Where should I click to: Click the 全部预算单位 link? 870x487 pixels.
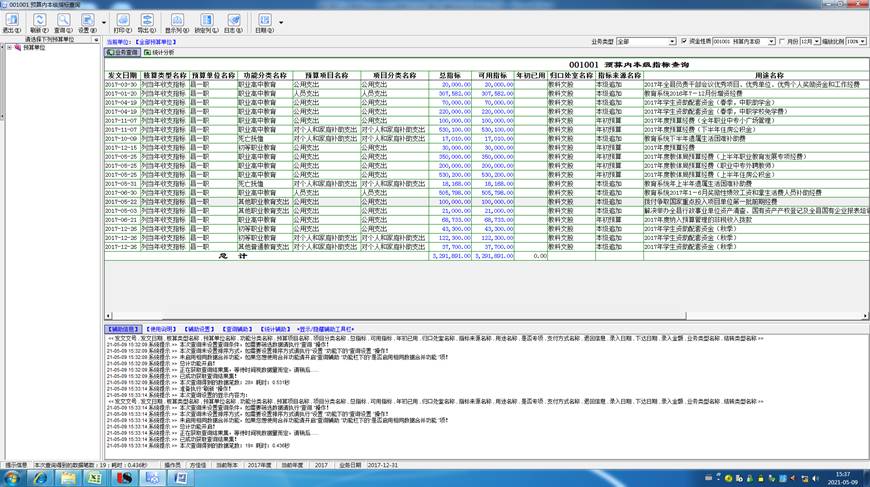[156, 42]
